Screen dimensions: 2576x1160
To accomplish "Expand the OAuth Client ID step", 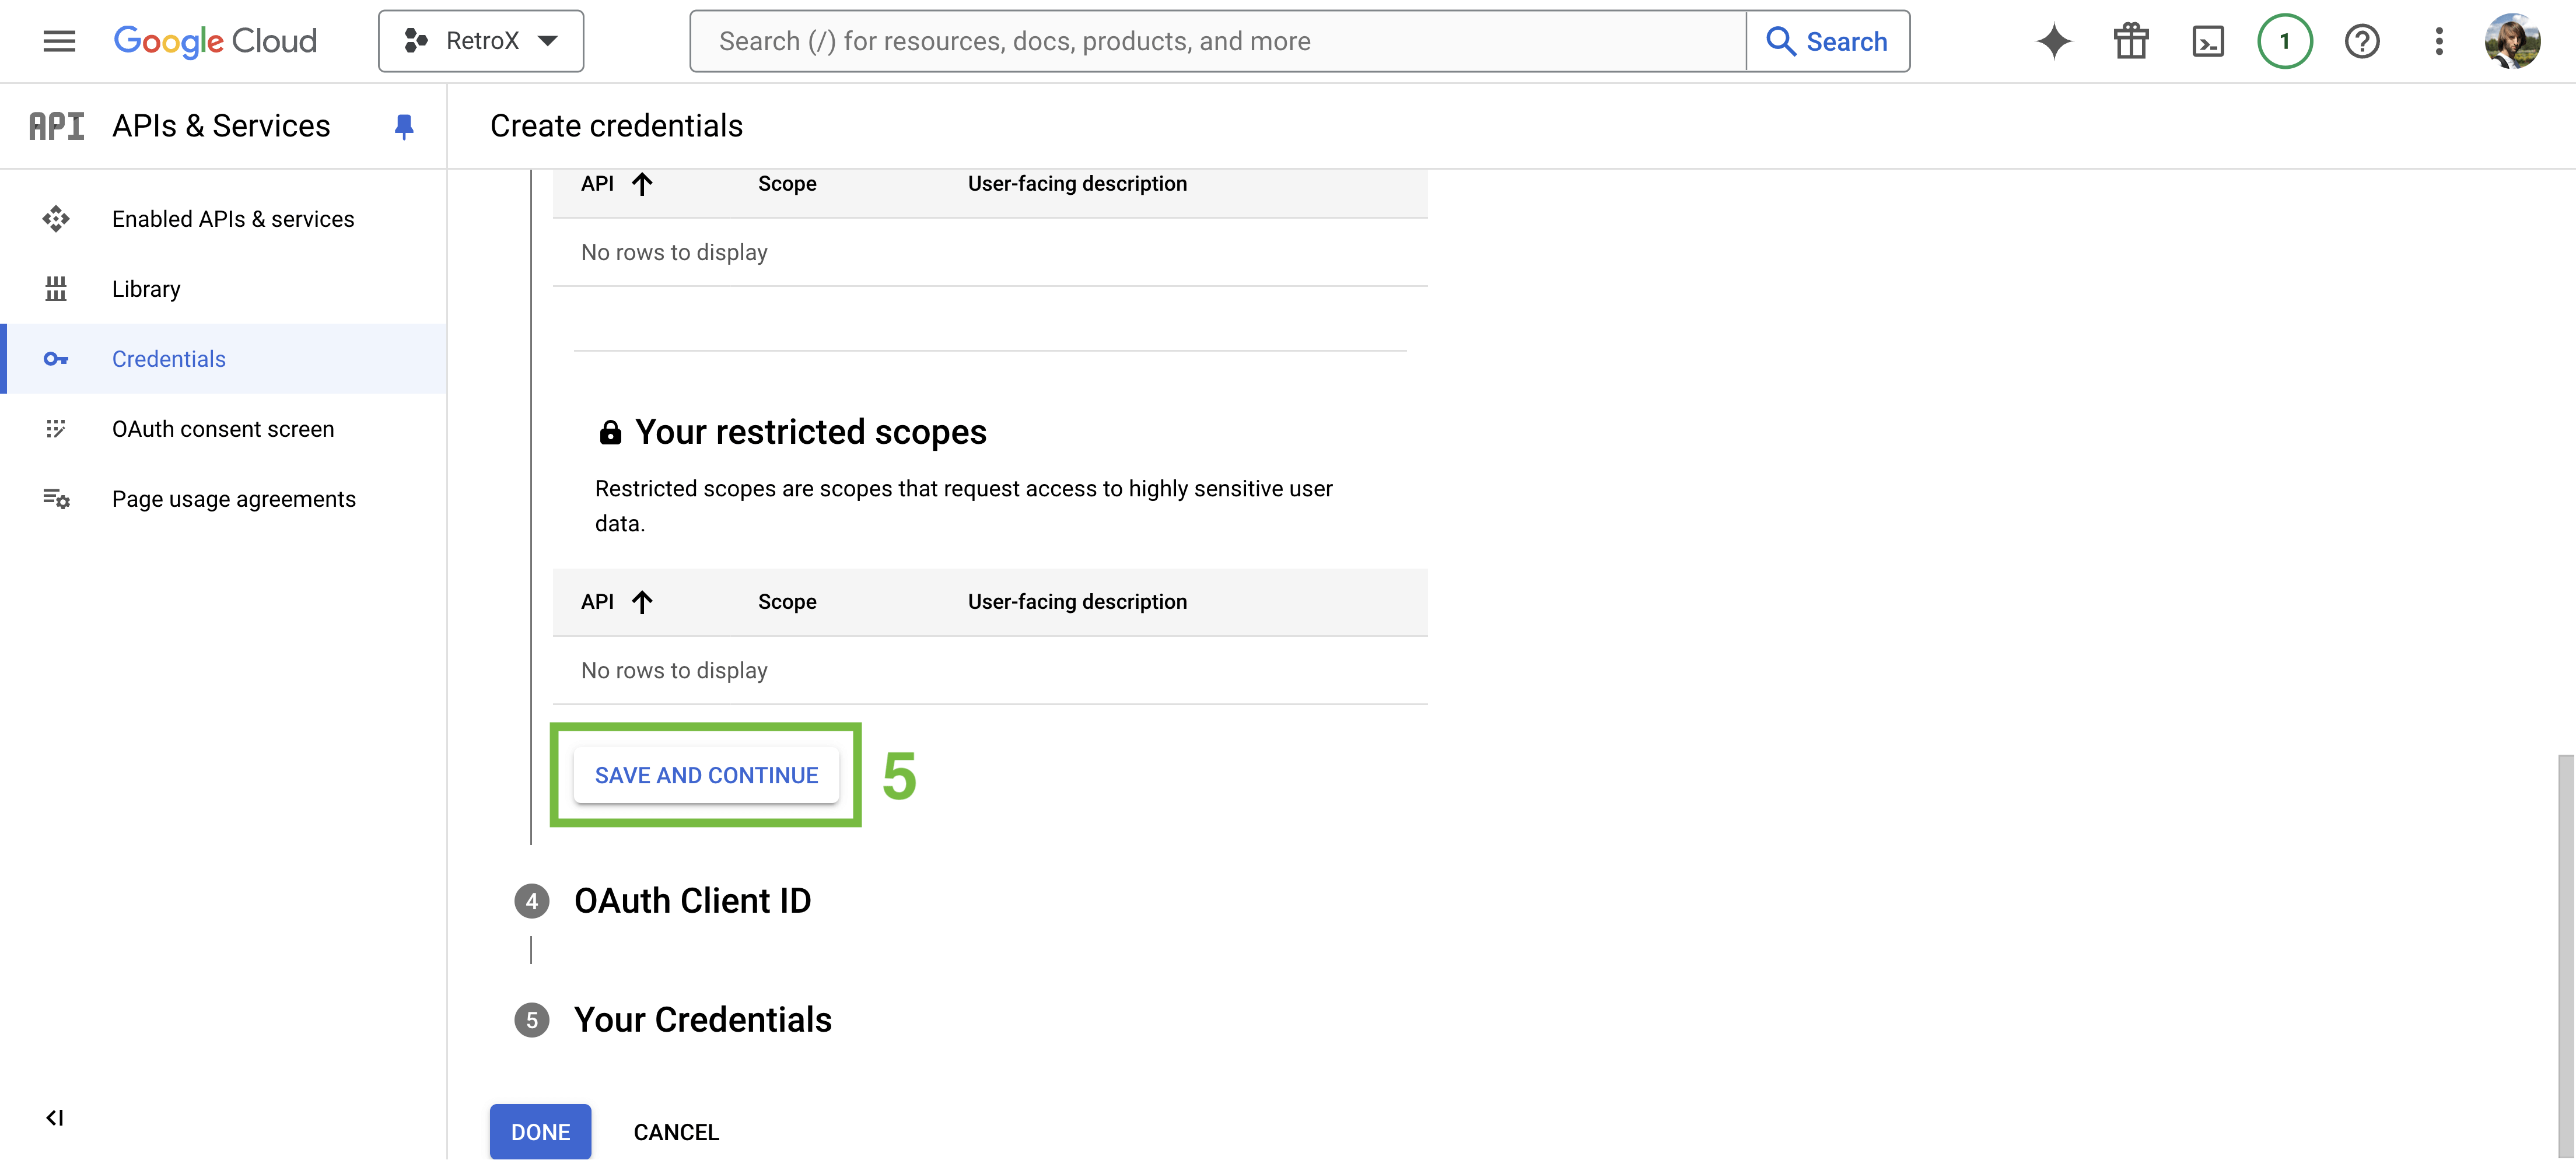I will coord(692,901).
